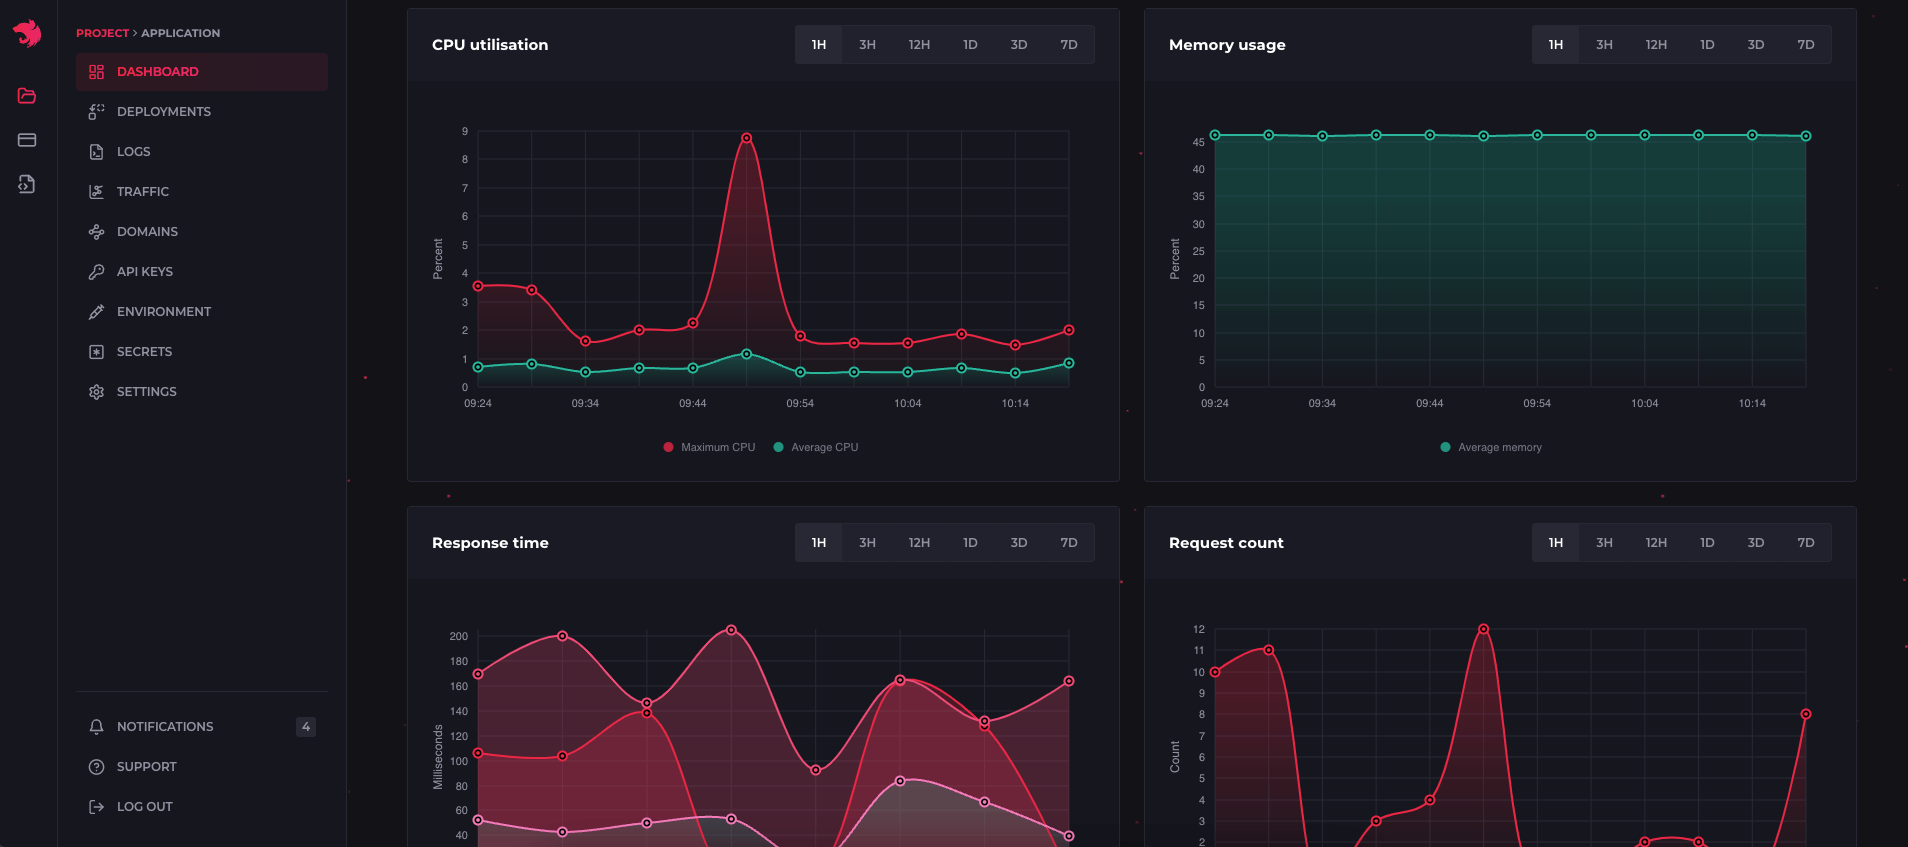The height and width of the screenshot is (847, 1908).
Task: Toggle Average CPU series in legend
Action: 816,447
